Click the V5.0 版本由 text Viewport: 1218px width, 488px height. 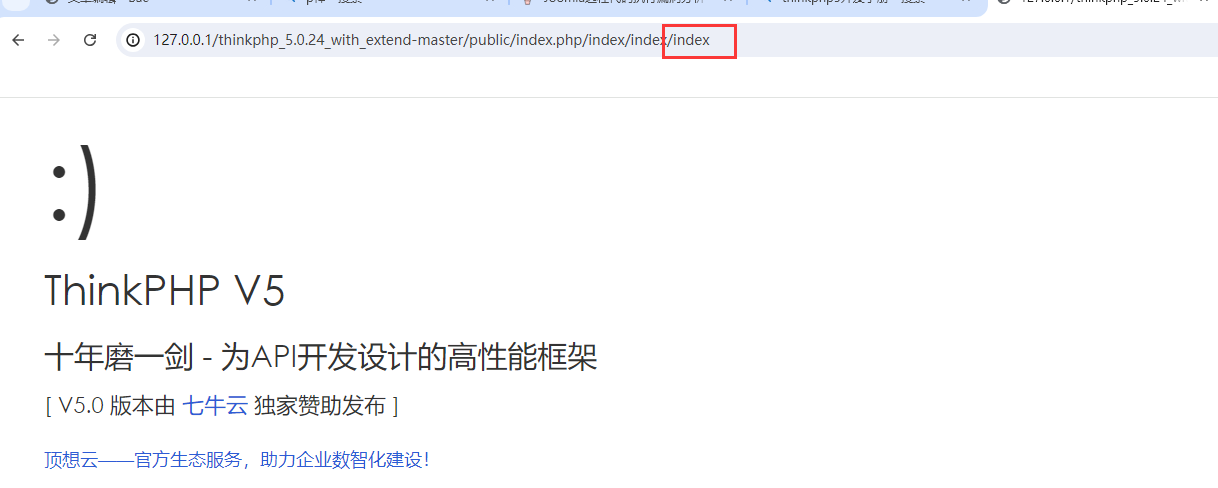(x=117, y=405)
